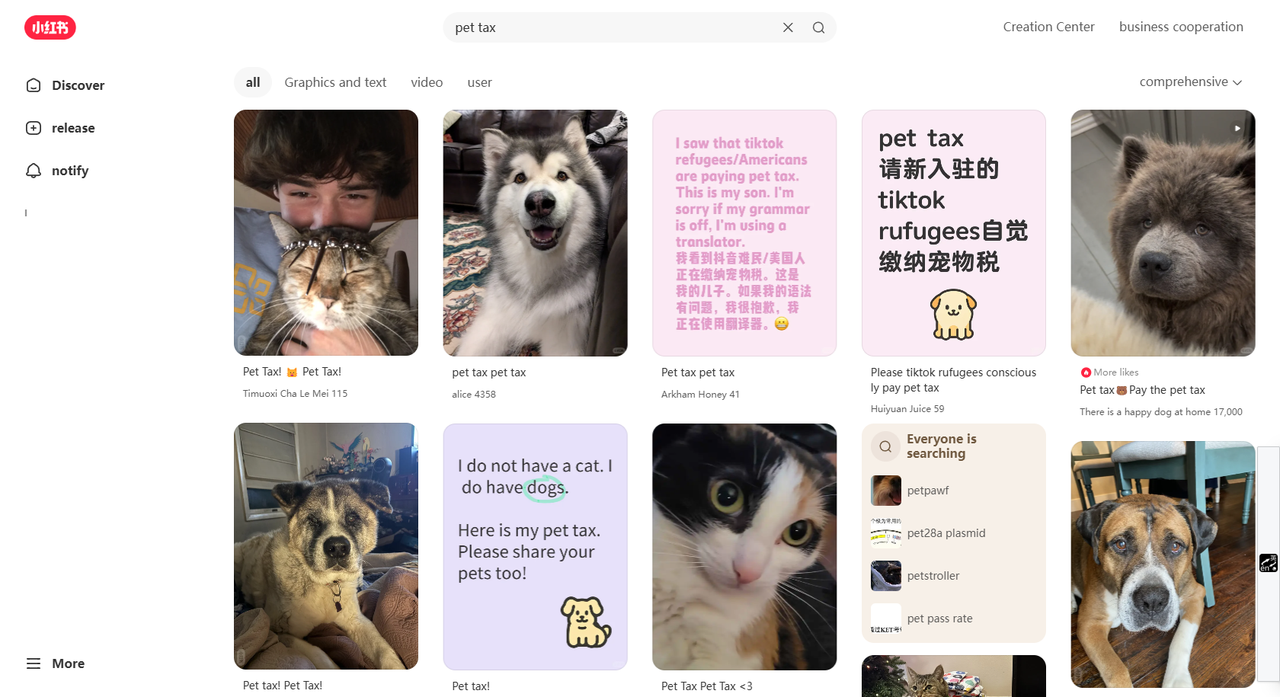Click 'Please tiktok rufugees conscious ly pay' title
The height and width of the screenshot is (697, 1280).
(x=953, y=380)
